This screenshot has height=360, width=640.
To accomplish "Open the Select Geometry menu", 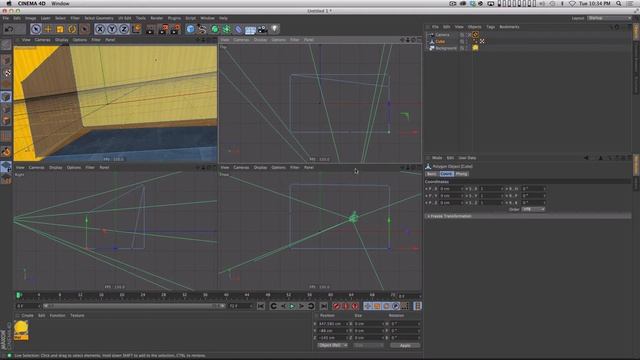I will coord(99,18).
